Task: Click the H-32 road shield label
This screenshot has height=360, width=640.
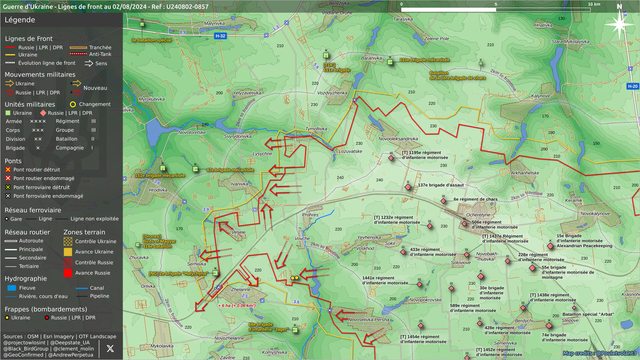Action: click(x=220, y=36)
